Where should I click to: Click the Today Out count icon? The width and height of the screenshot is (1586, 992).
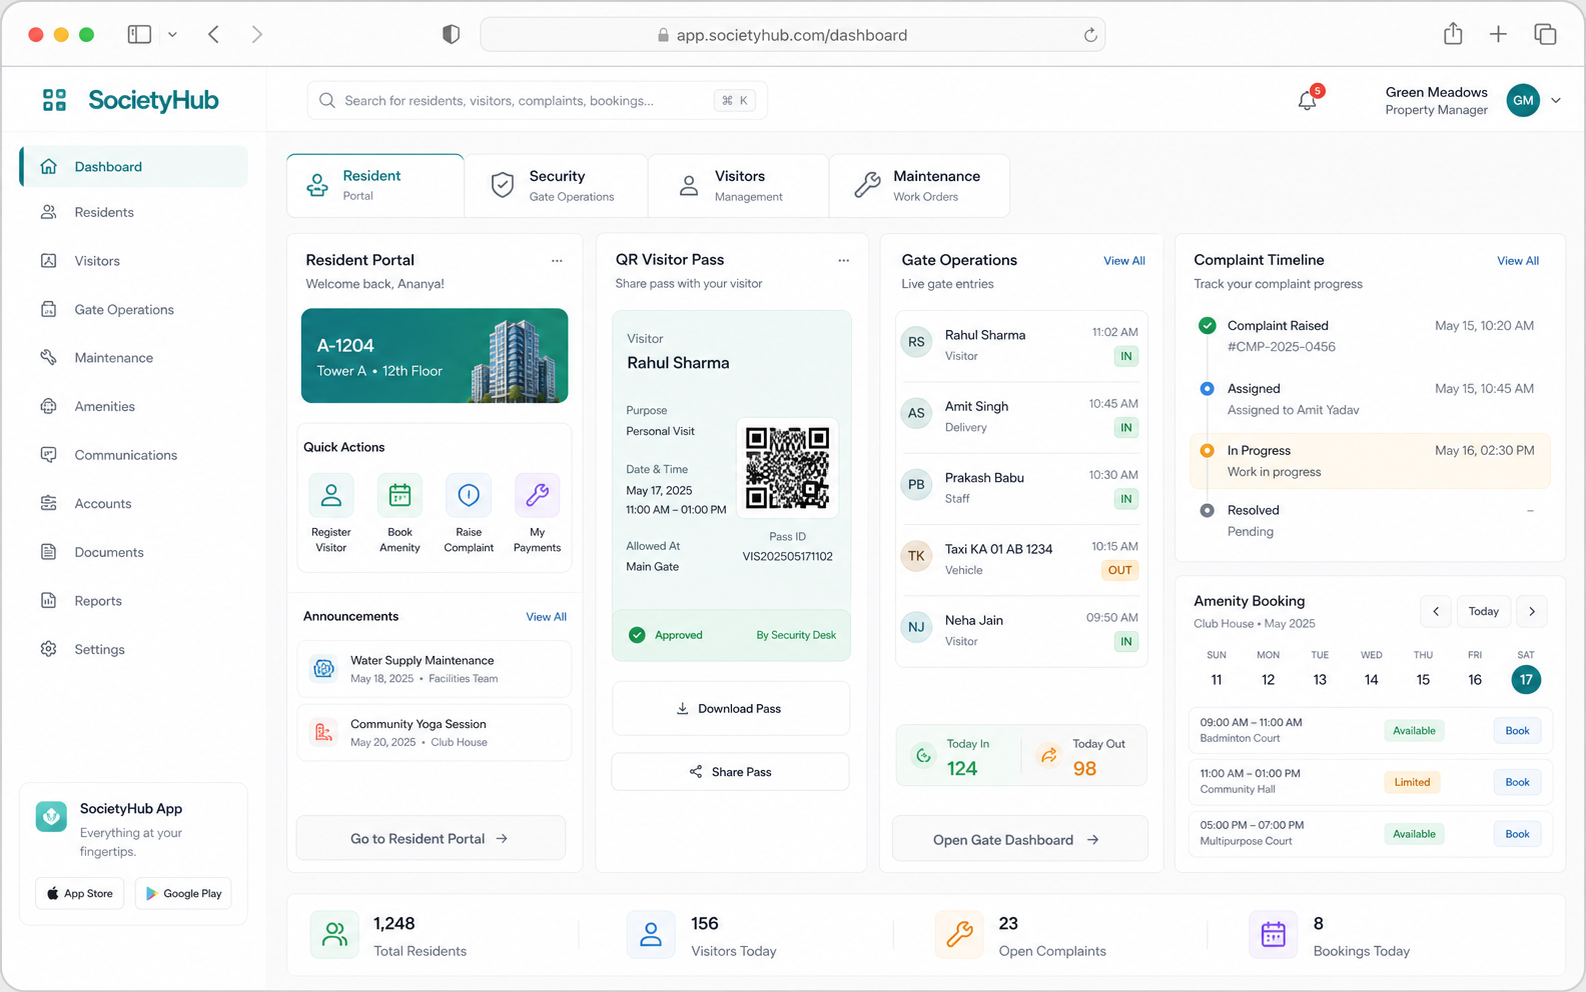click(x=1048, y=756)
